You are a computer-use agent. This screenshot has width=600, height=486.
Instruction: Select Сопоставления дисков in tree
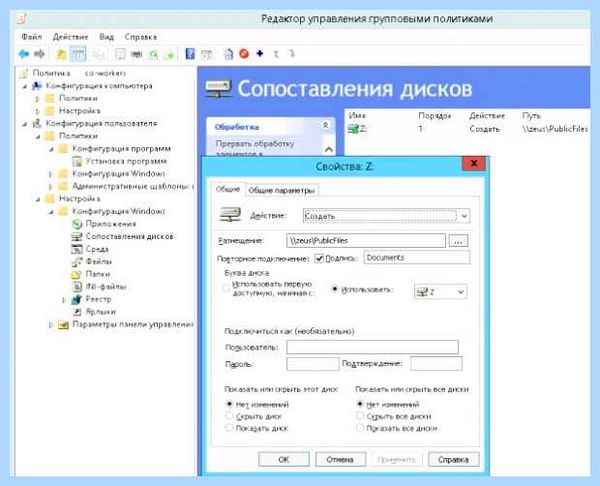[x=129, y=236]
